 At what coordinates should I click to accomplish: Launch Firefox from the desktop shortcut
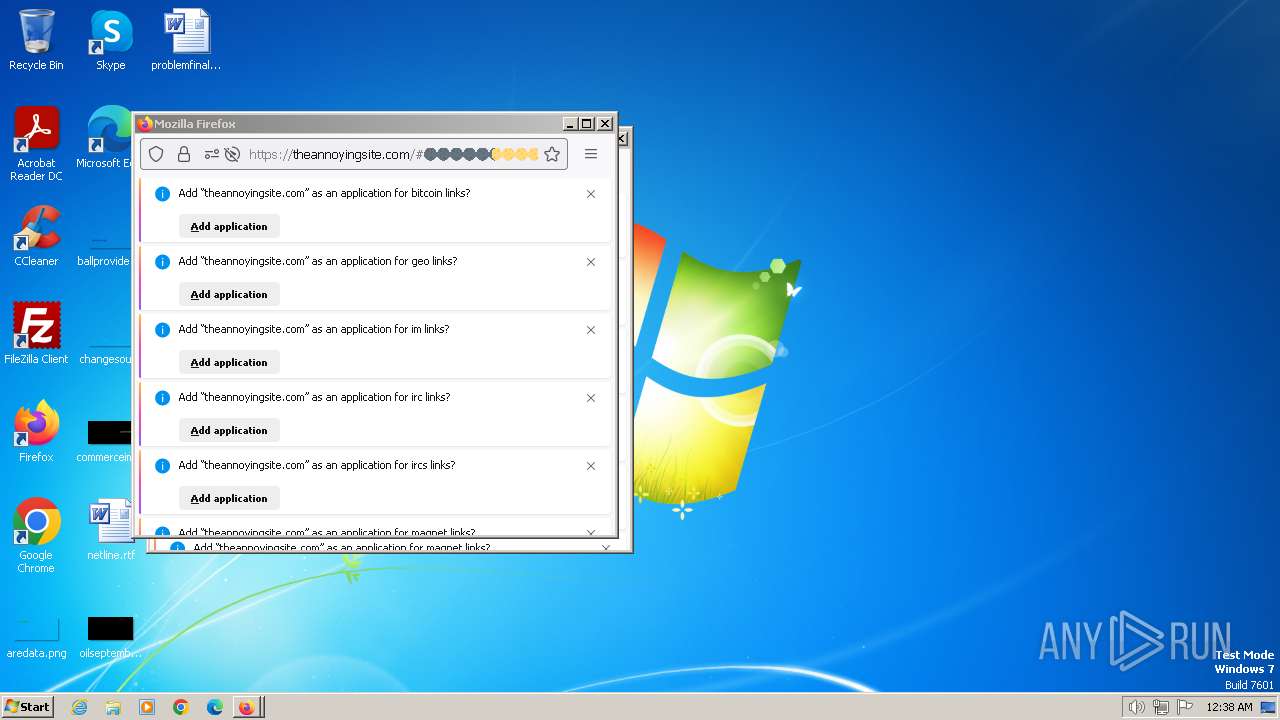tap(36, 431)
